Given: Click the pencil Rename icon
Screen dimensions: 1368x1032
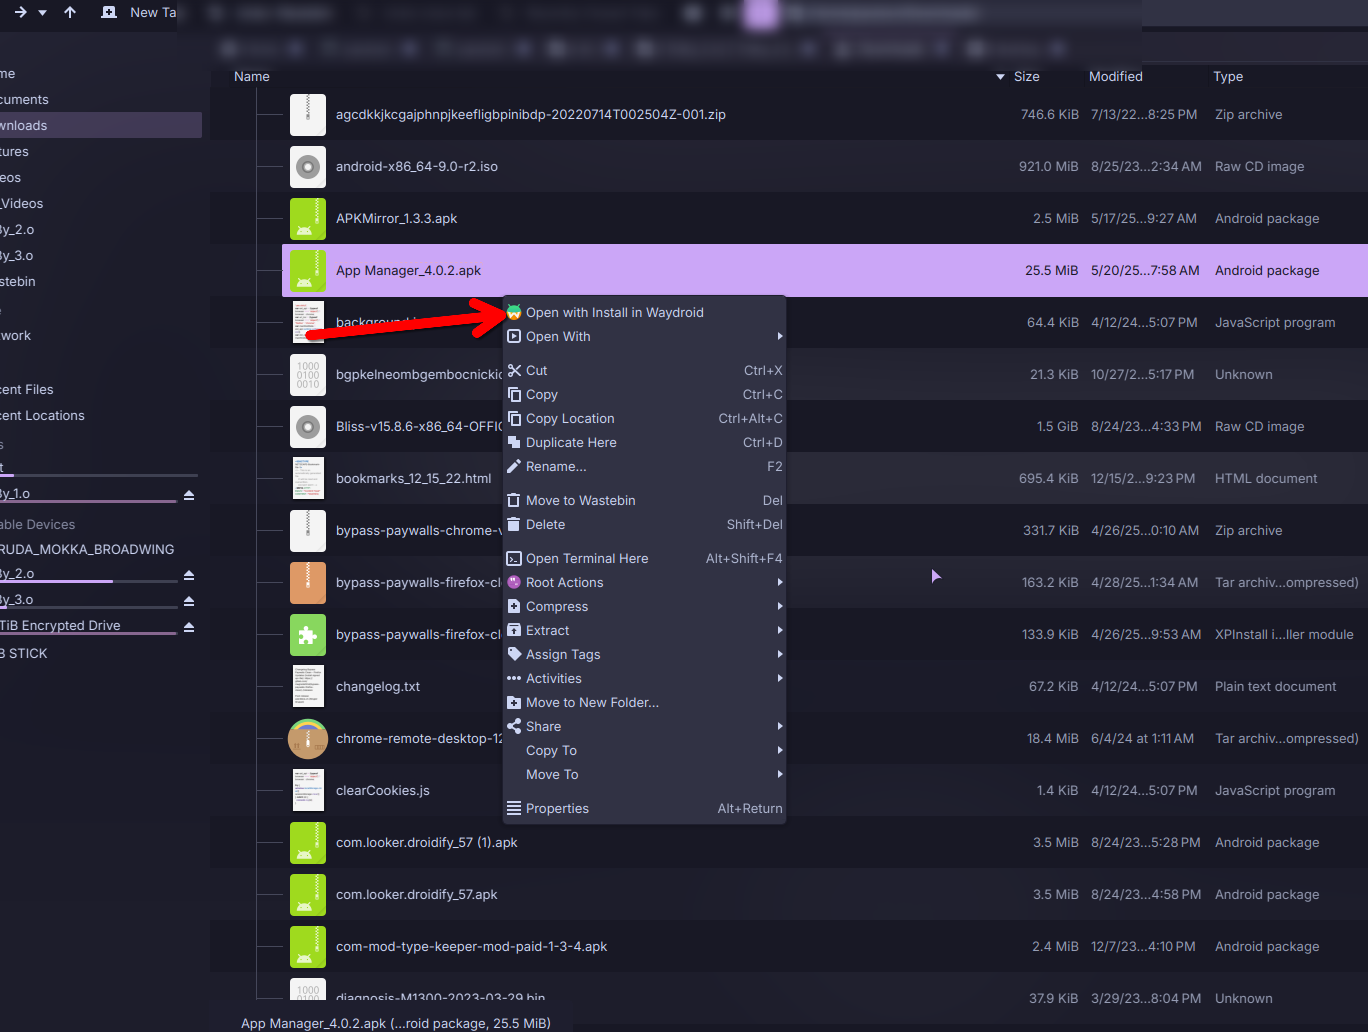Looking at the screenshot, I should pos(514,466).
